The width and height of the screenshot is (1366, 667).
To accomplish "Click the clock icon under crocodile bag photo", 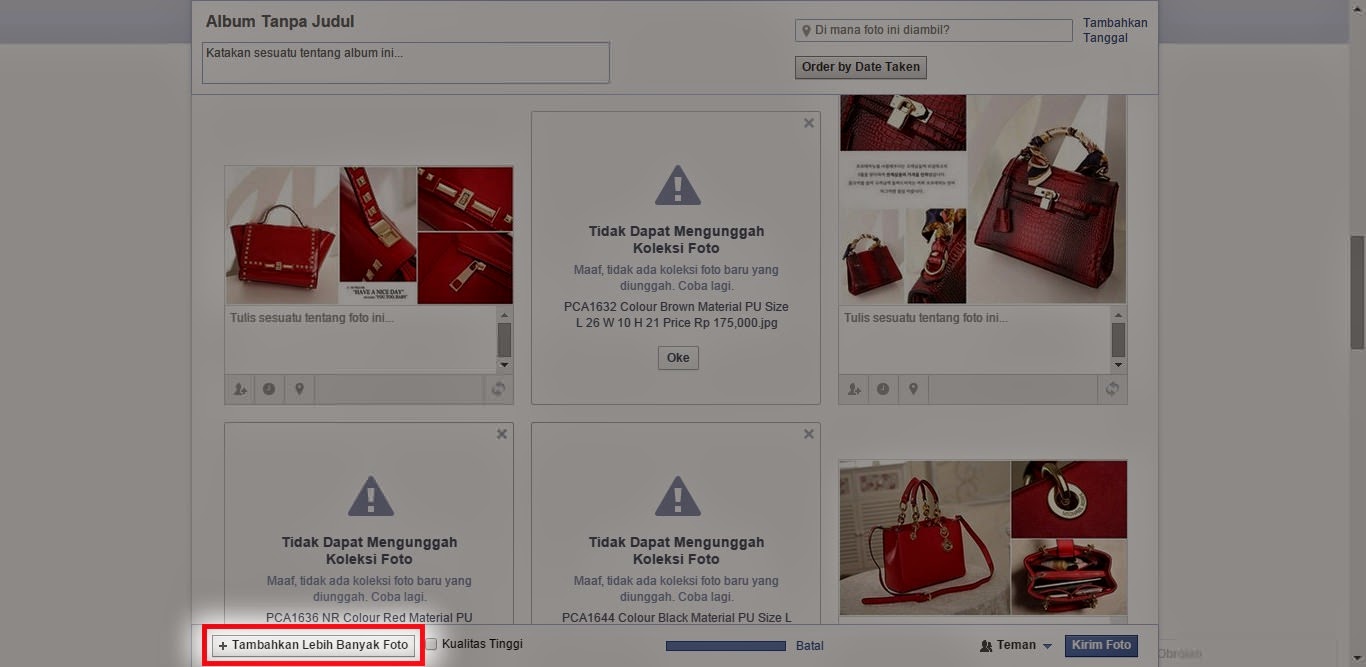I will 883,389.
